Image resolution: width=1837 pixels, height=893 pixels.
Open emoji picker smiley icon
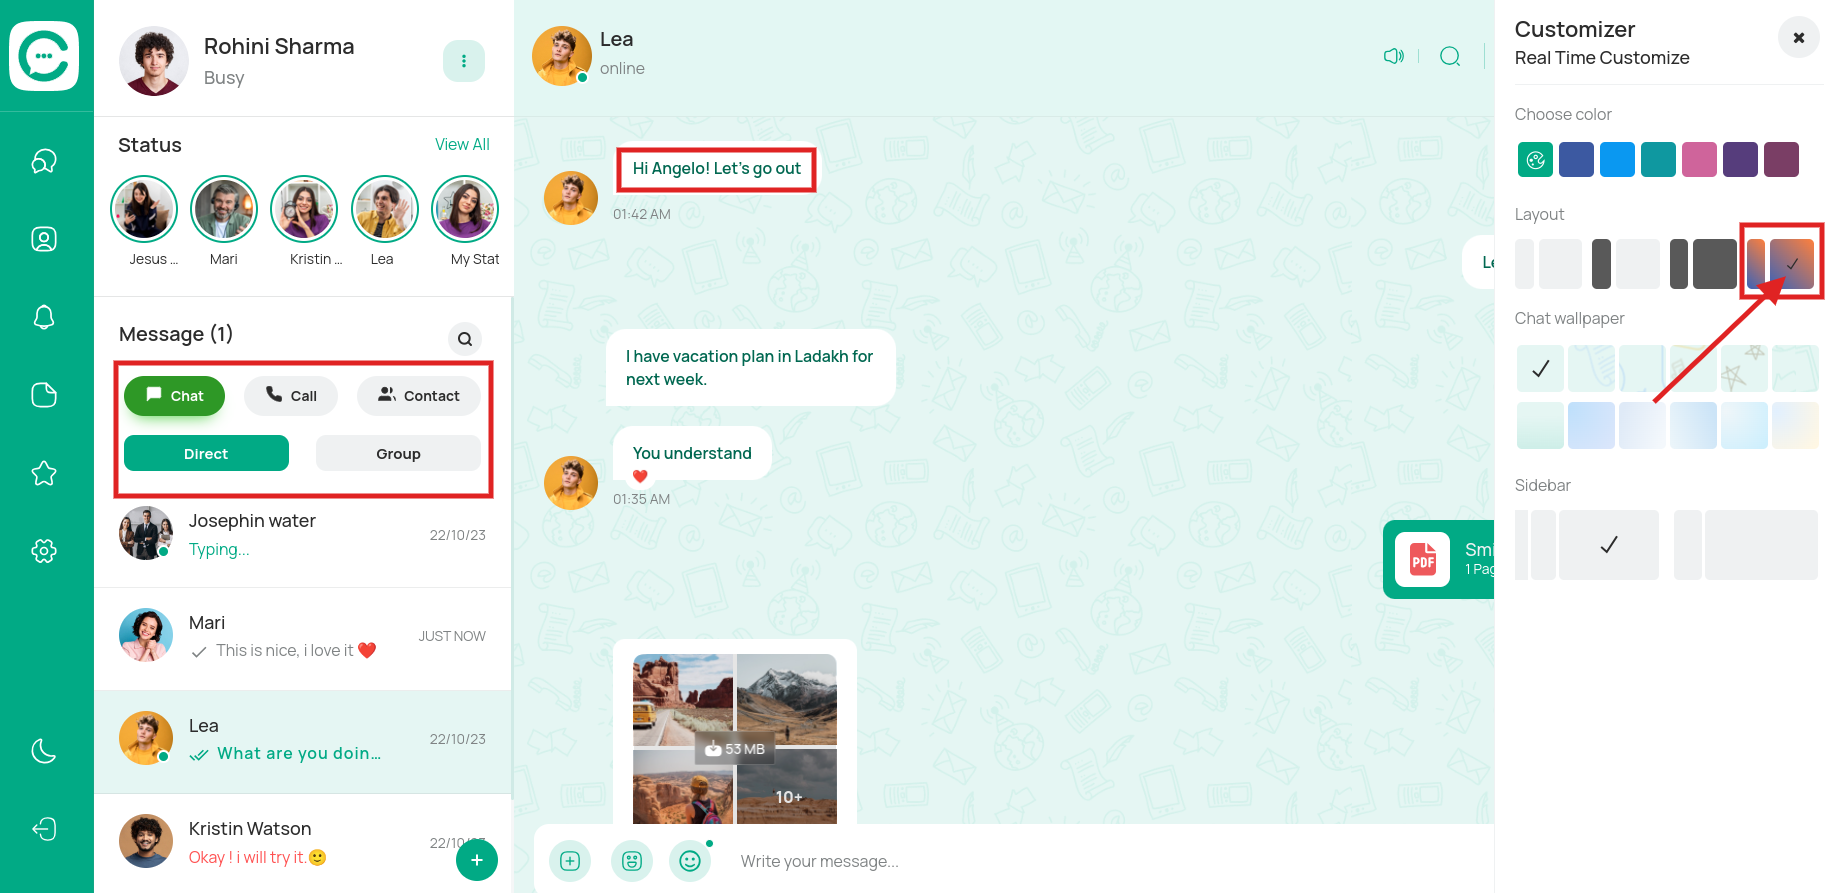coord(690,861)
